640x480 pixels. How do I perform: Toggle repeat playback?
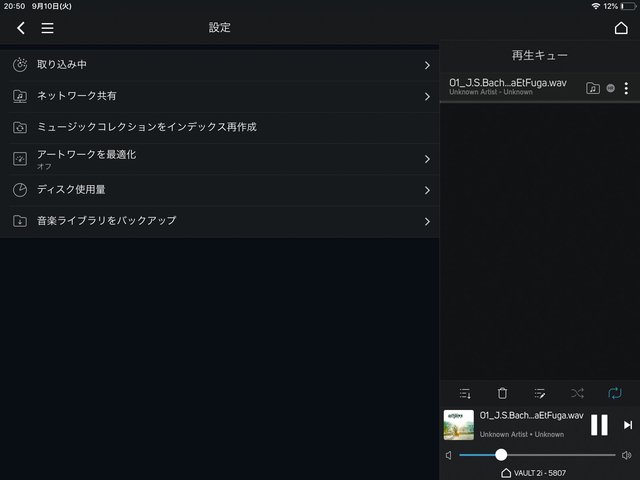tap(615, 393)
